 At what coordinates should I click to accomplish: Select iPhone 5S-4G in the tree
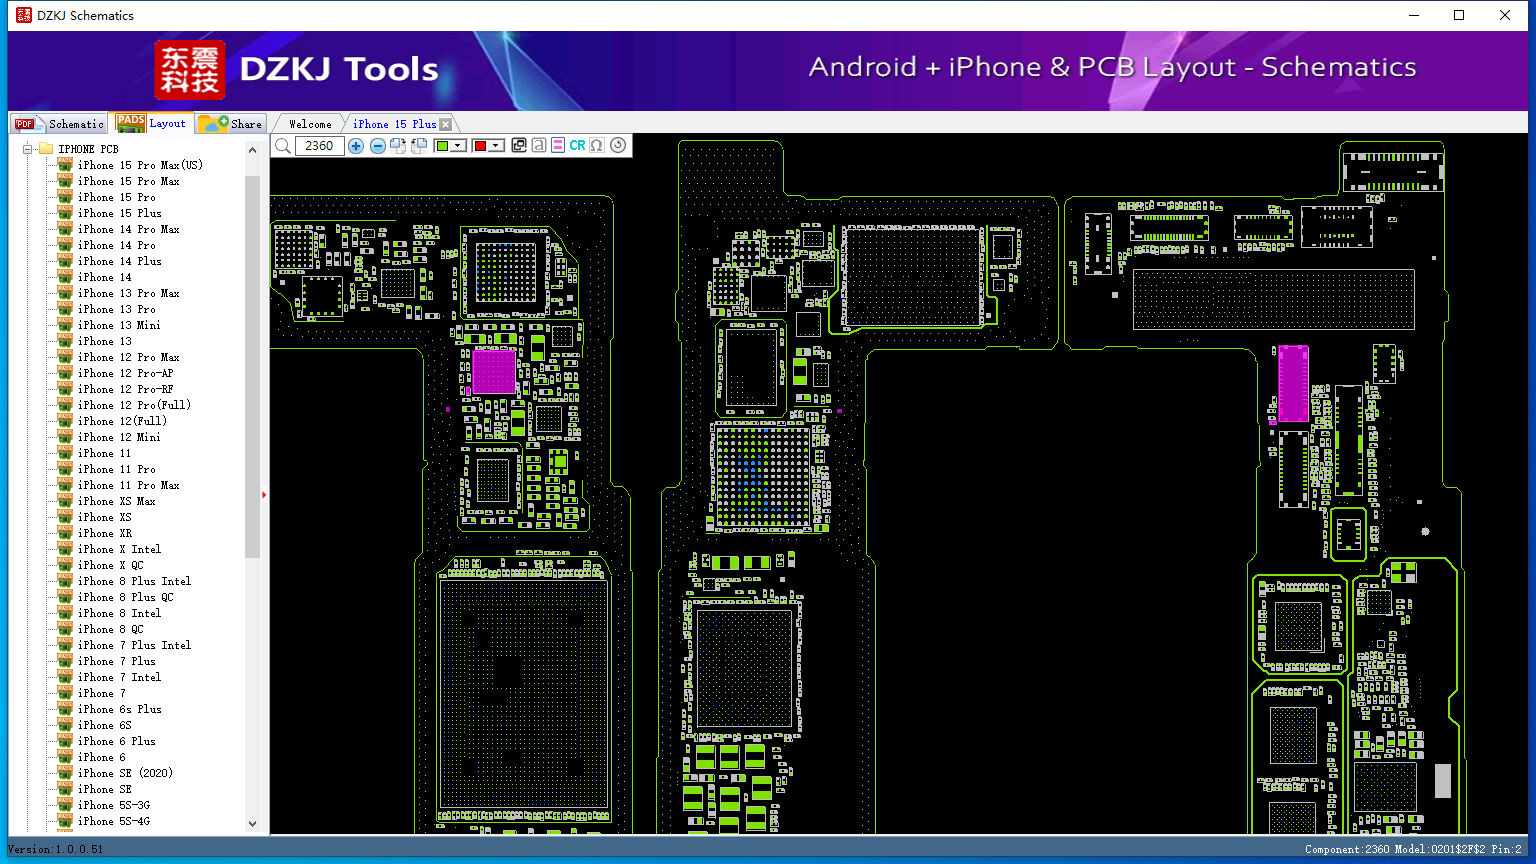[114, 821]
